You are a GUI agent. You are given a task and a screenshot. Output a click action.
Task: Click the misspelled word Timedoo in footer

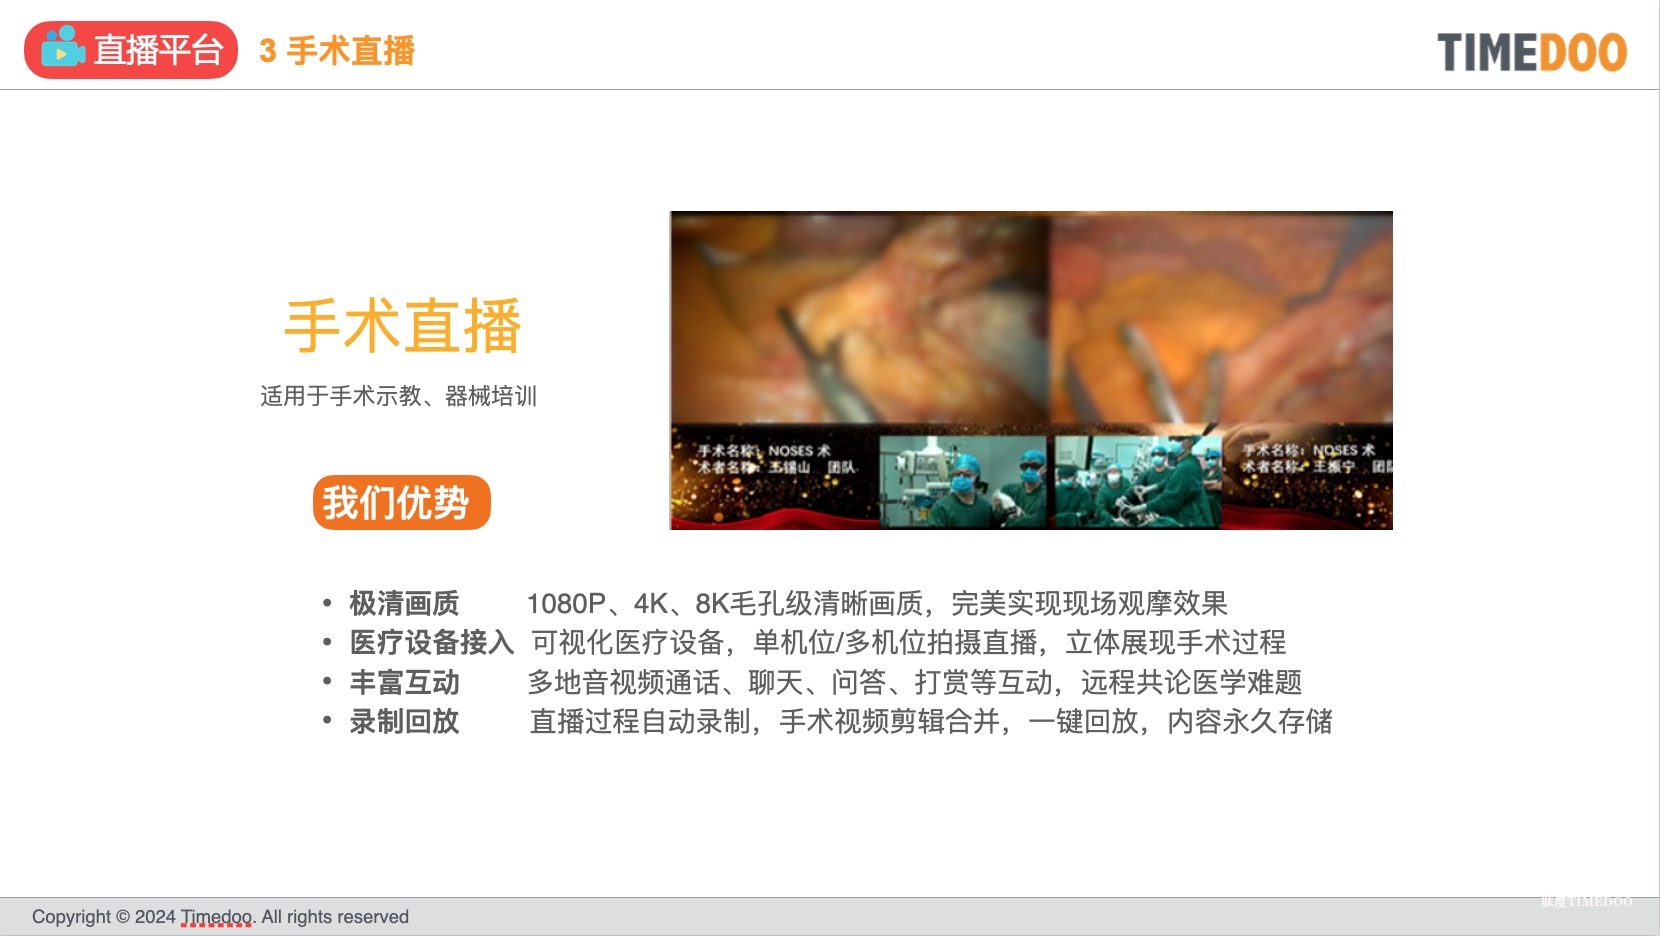coord(216,917)
